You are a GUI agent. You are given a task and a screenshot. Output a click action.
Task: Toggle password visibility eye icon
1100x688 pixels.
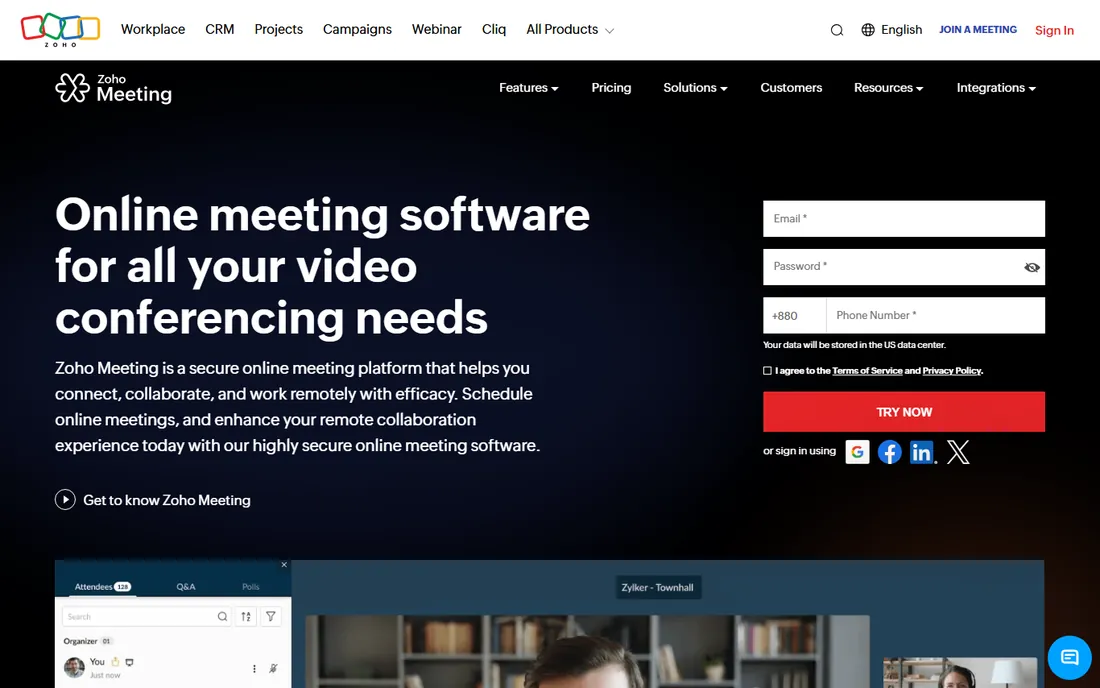click(x=1031, y=267)
